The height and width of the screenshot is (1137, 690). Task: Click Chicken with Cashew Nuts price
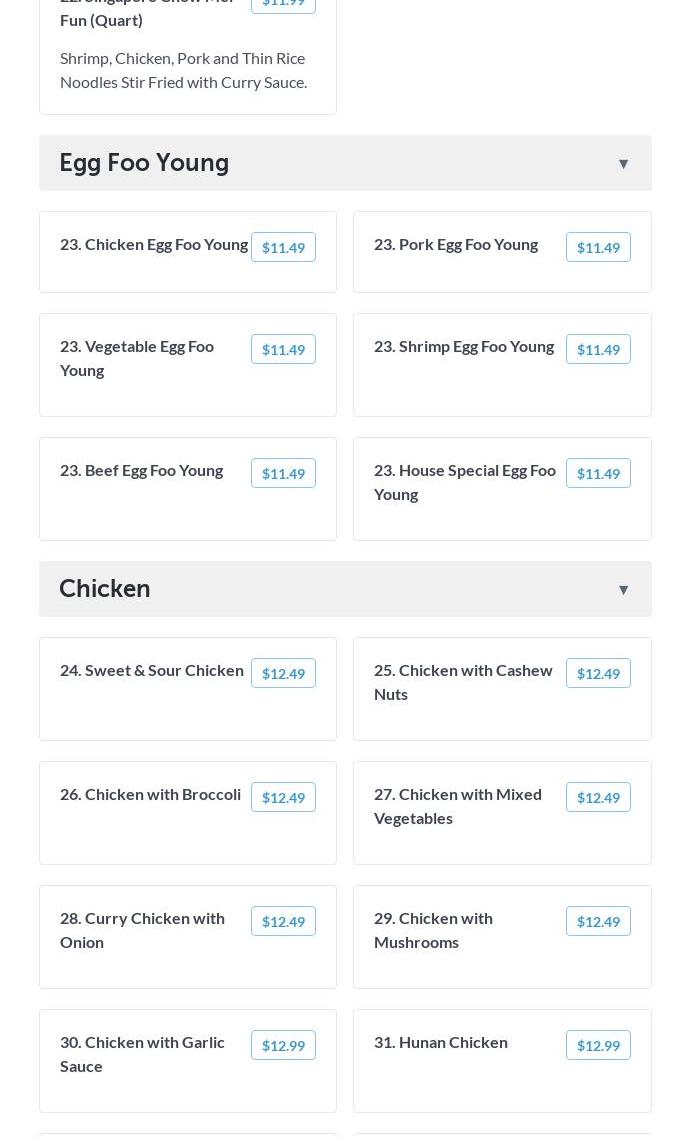598,674
